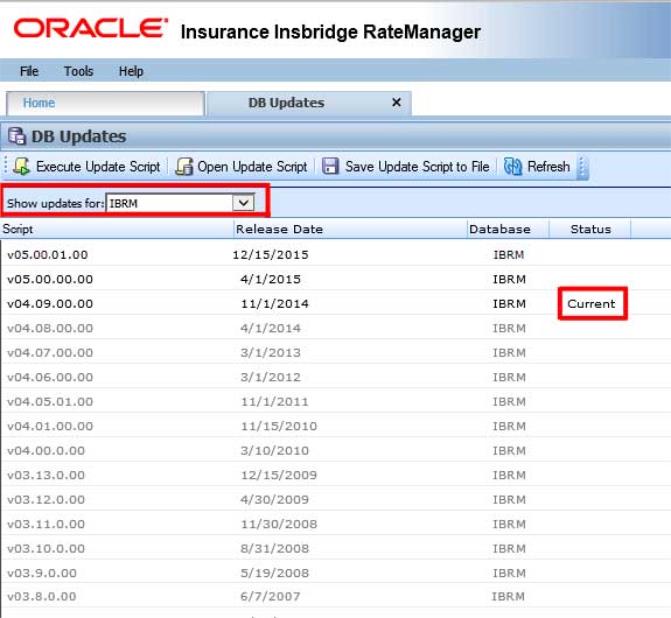
Task: Click release date 4/1/2014
Action: (270, 328)
